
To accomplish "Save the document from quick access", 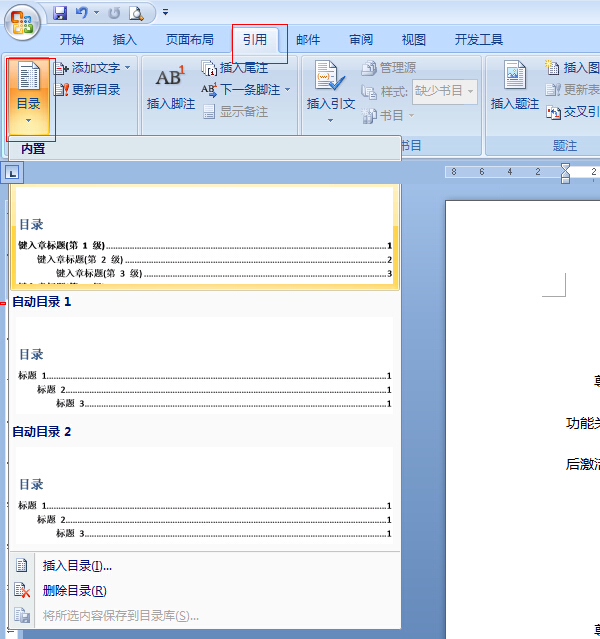I will click(x=60, y=13).
